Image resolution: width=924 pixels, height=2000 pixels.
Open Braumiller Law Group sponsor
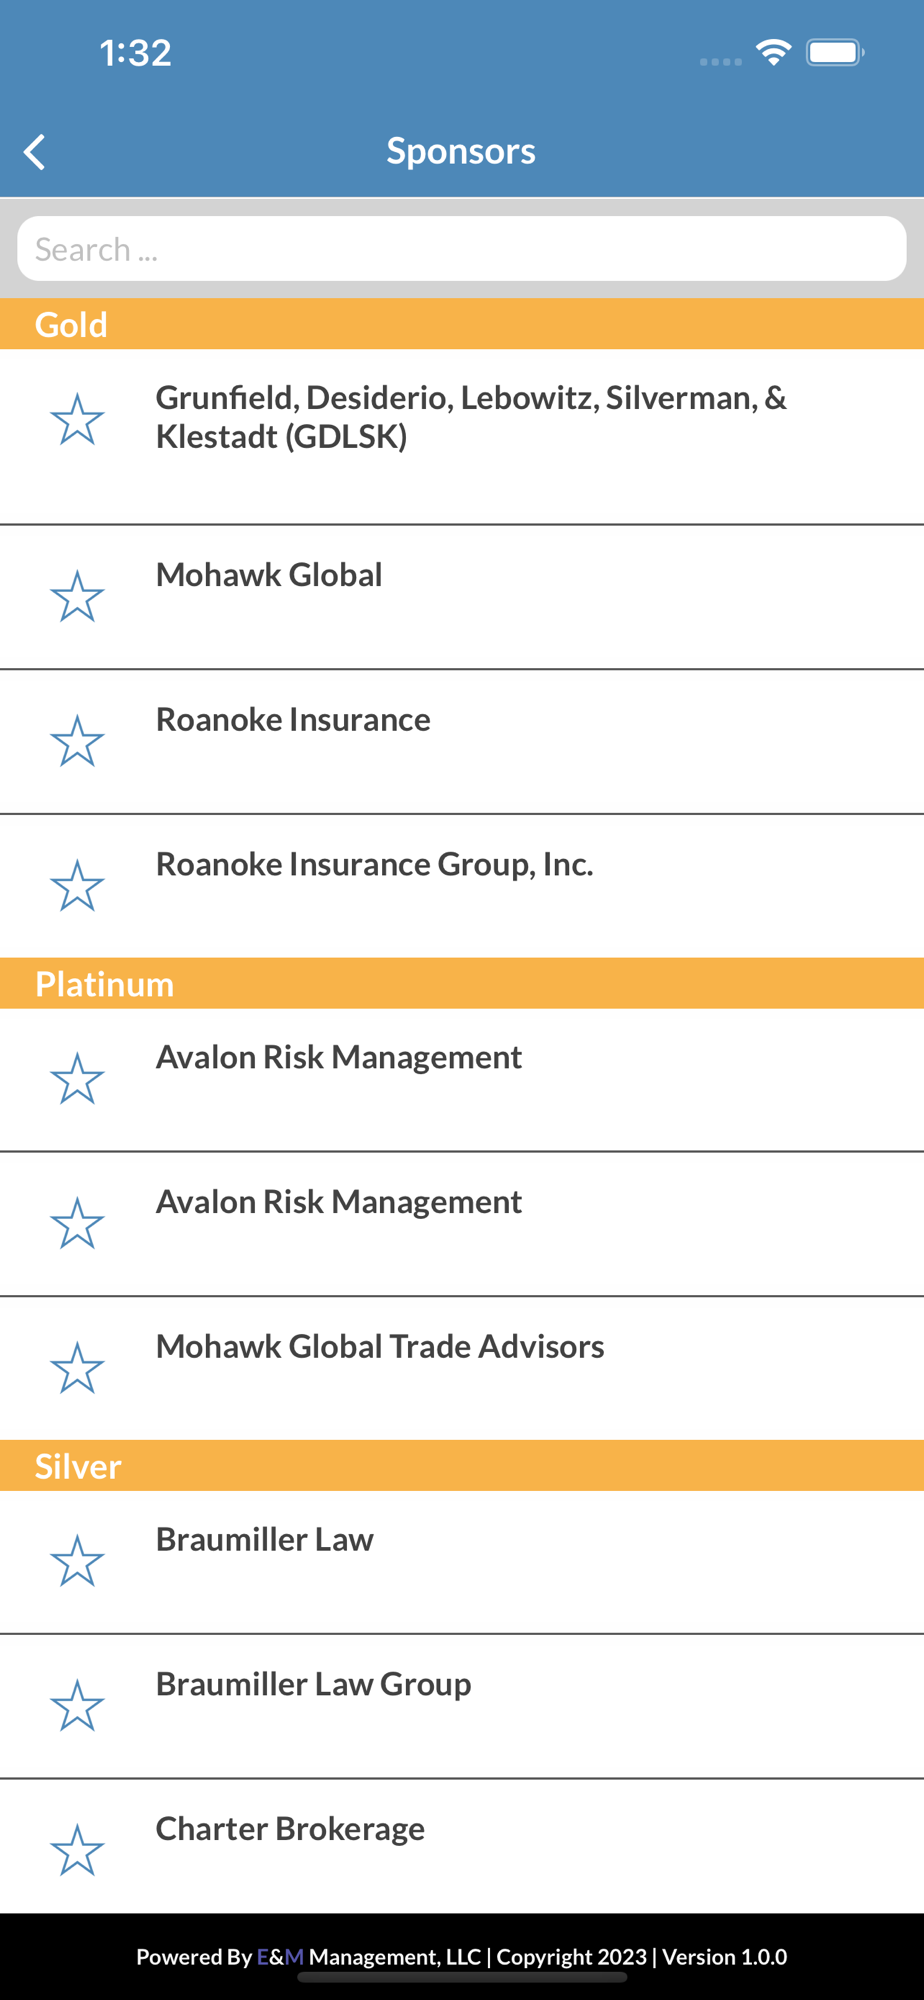[x=462, y=1707]
